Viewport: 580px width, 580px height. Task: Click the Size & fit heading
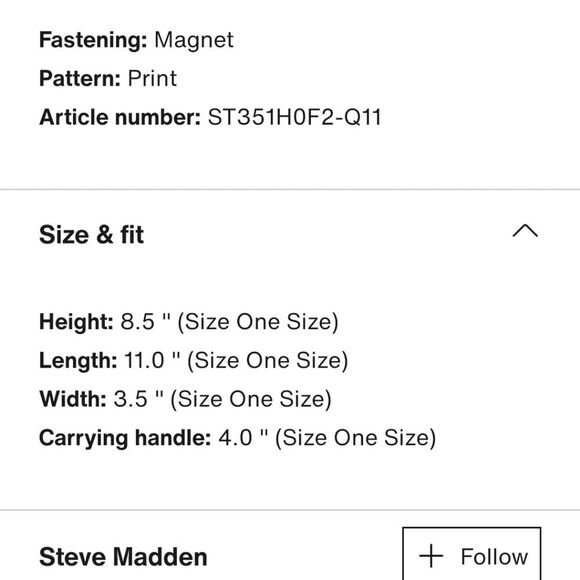coord(91,235)
